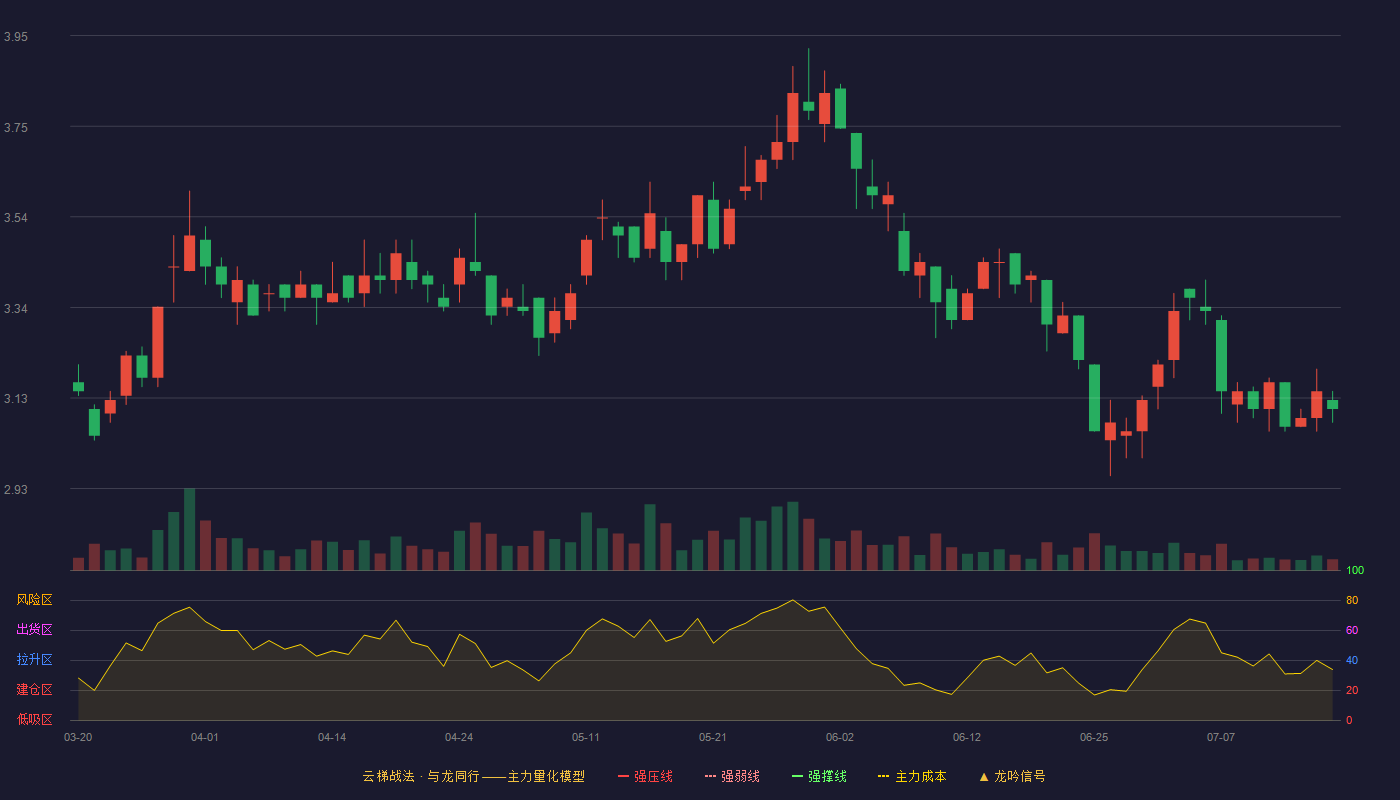Click the orange 80 indicator scale value
The image size is (1400, 800).
1352,600
